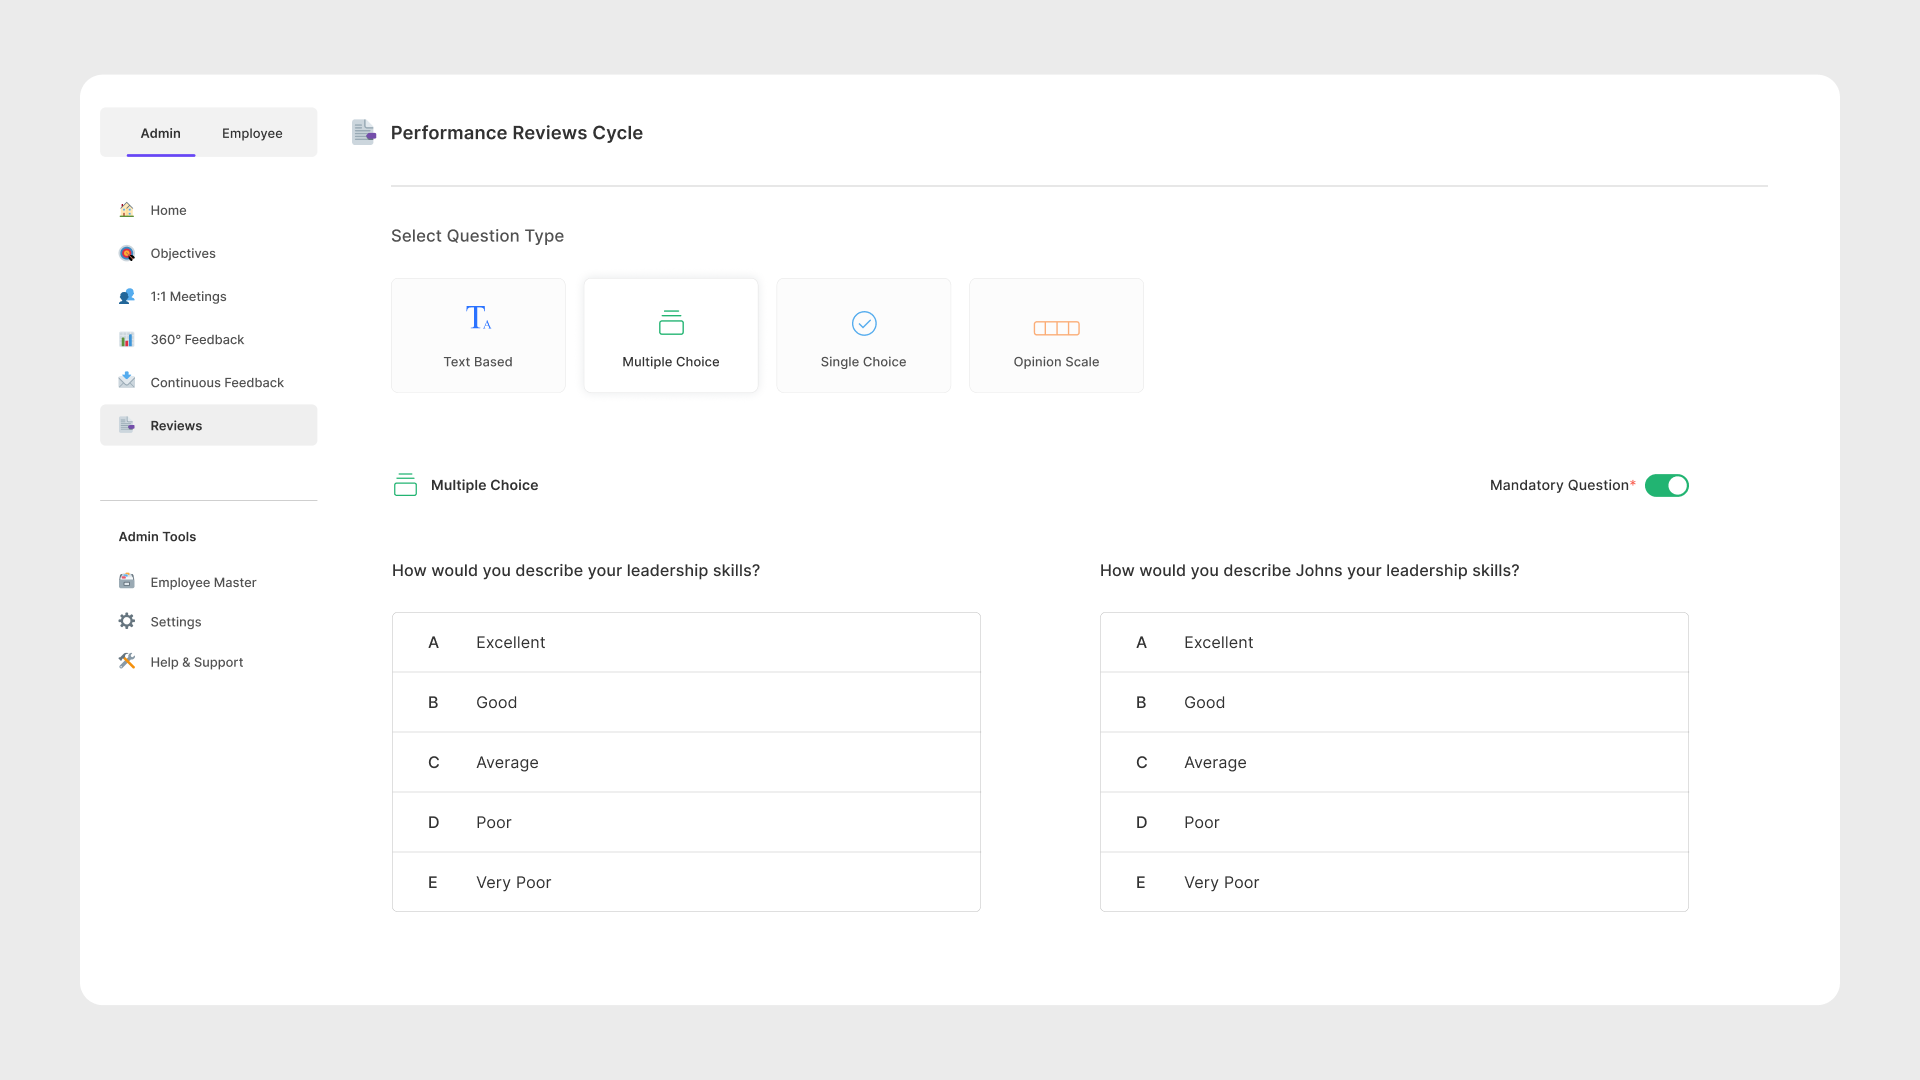Select option B Good in left question
1920x1080 pixels.
[686, 702]
